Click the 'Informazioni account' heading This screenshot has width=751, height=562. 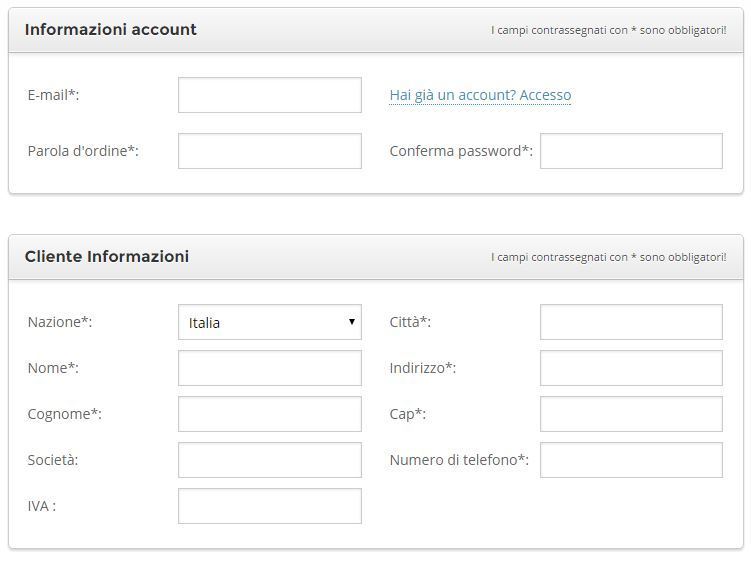[111, 30]
